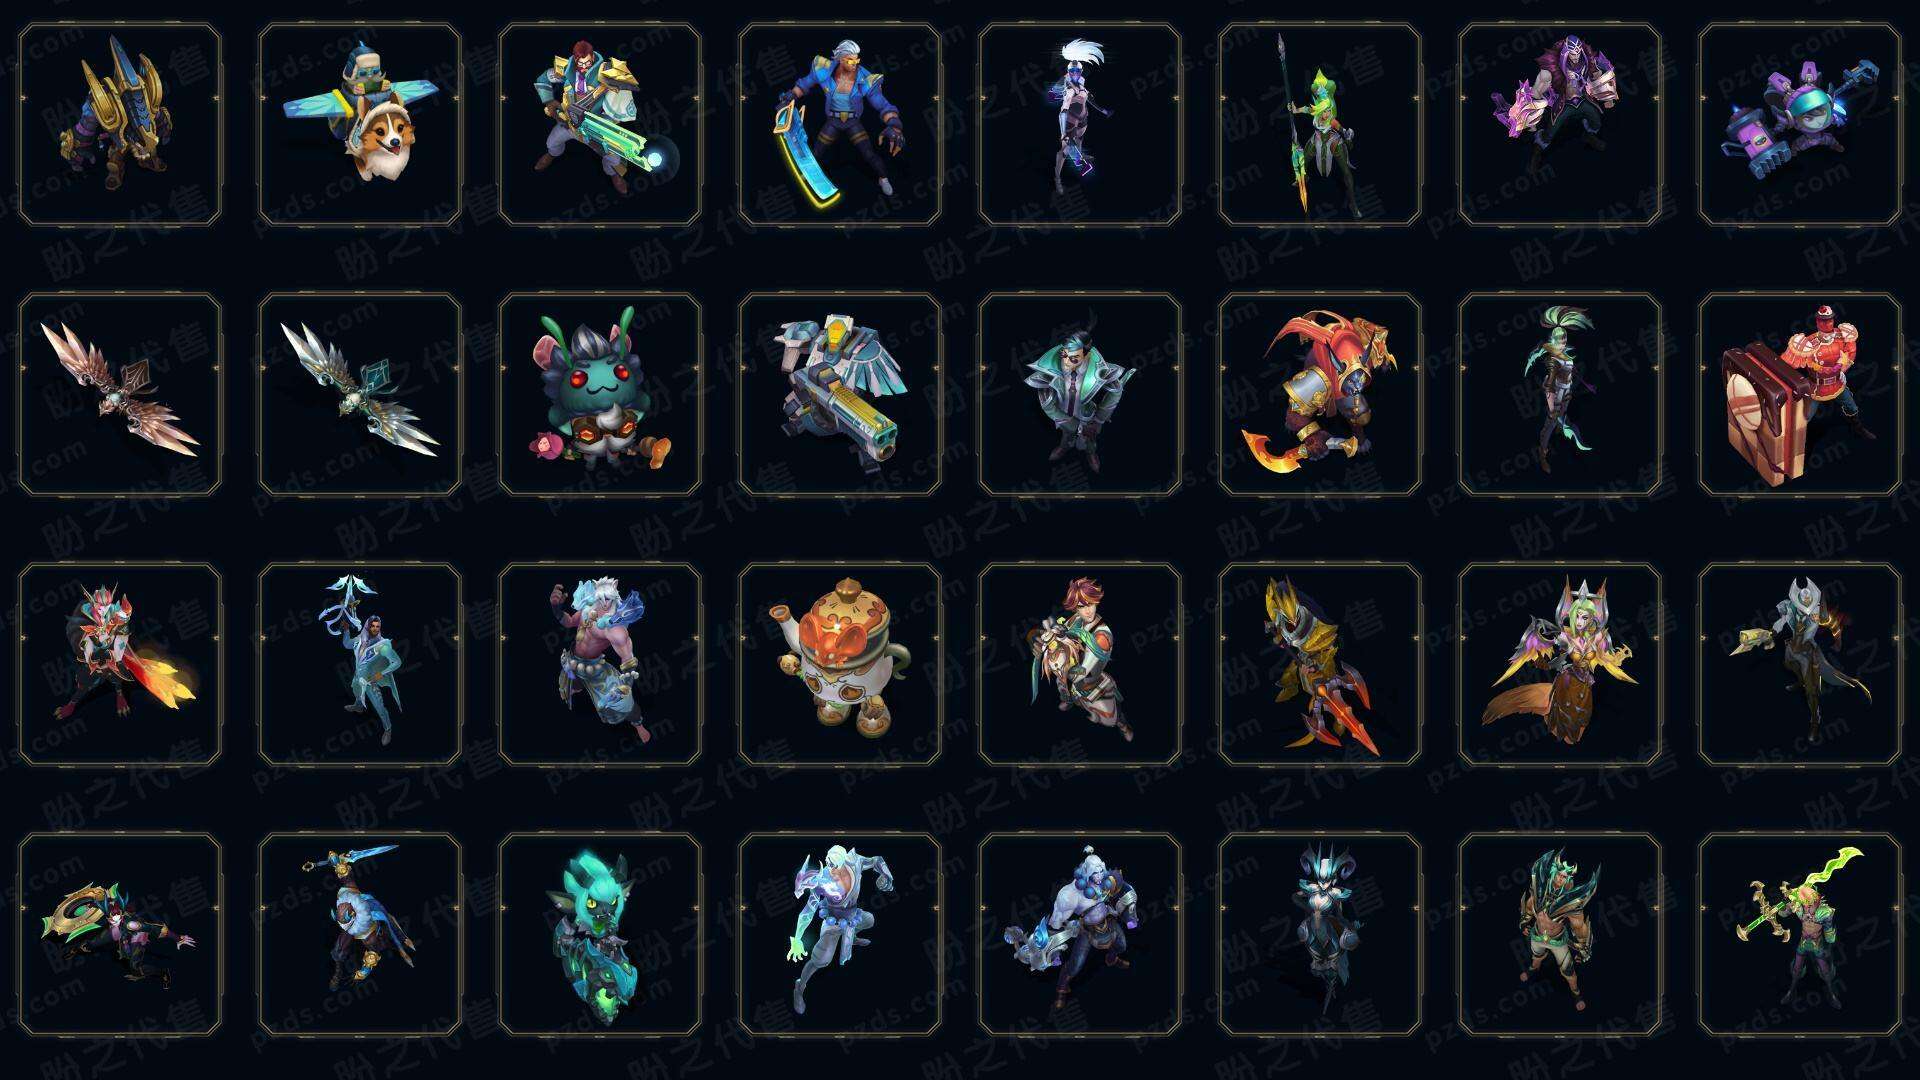The image size is (1920, 1080).
Task: Open the green bunny-eared creature with red eyes
Action: click(600, 395)
